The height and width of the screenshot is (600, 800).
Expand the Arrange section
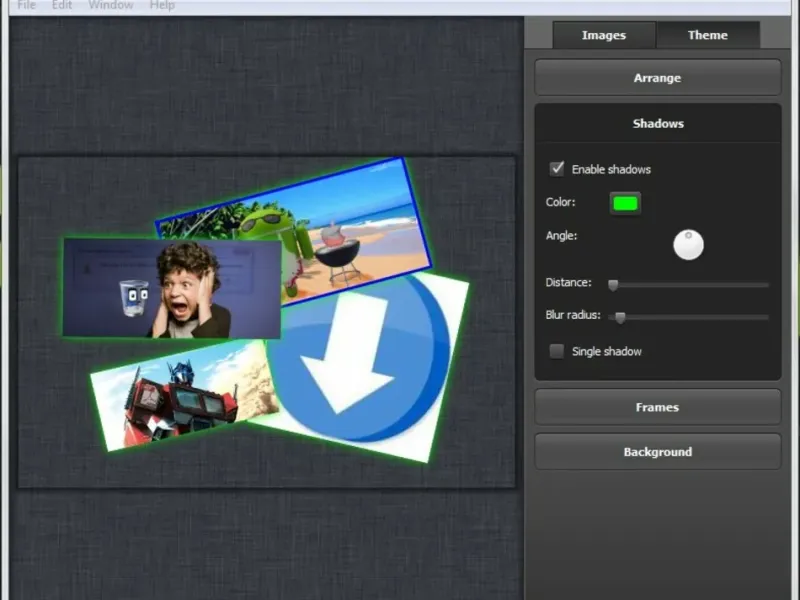coord(657,78)
